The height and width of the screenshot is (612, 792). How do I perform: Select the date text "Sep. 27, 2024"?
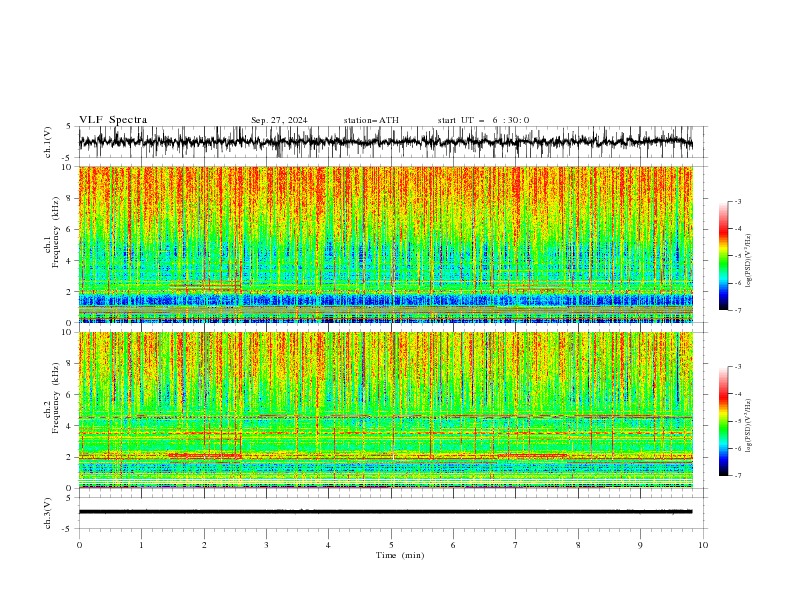point(279,120)
